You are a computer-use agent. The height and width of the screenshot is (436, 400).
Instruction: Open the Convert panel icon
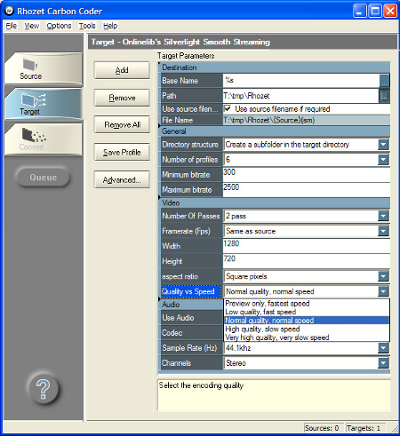(x=34, y=135)
